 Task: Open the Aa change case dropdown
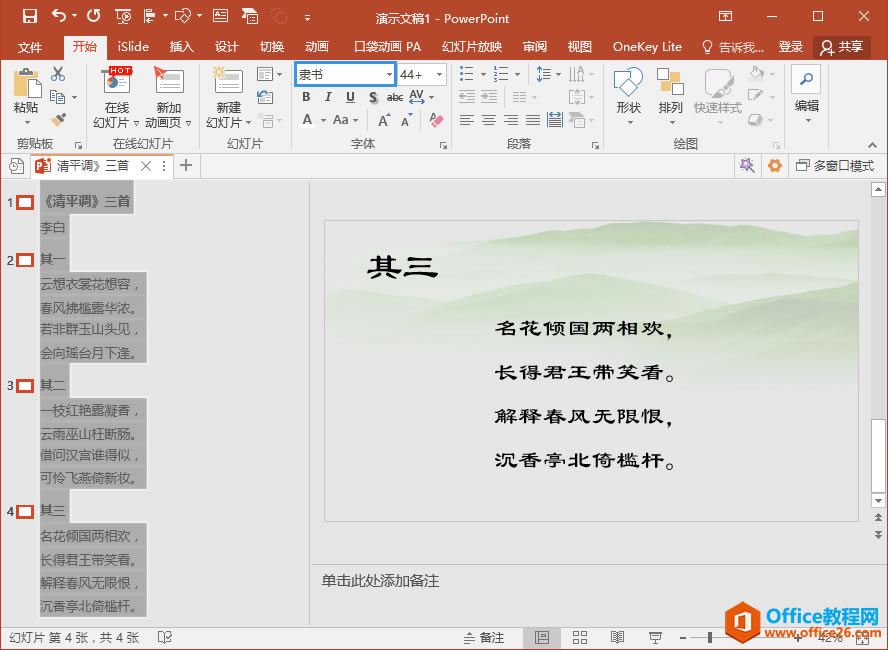[345, 120]
